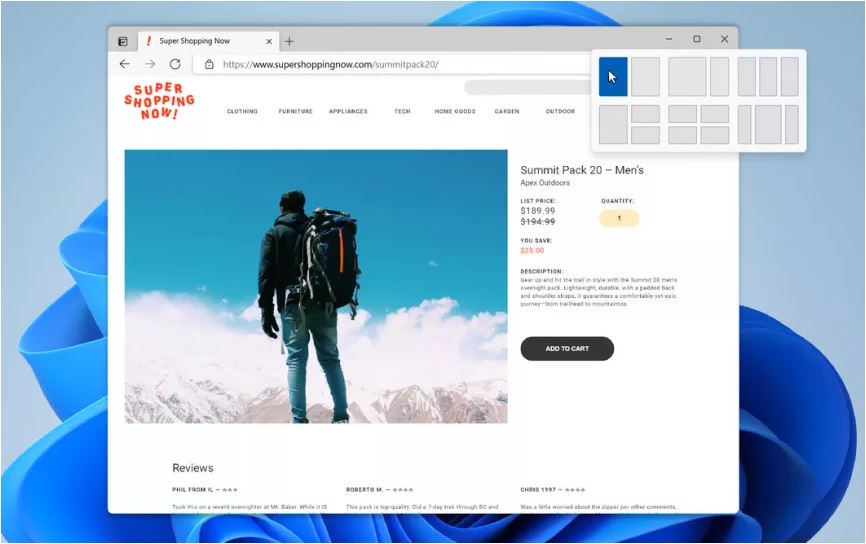Click the browser forward arrow
The height and width of the screenshot is (544, 866).
coord(150,64)
